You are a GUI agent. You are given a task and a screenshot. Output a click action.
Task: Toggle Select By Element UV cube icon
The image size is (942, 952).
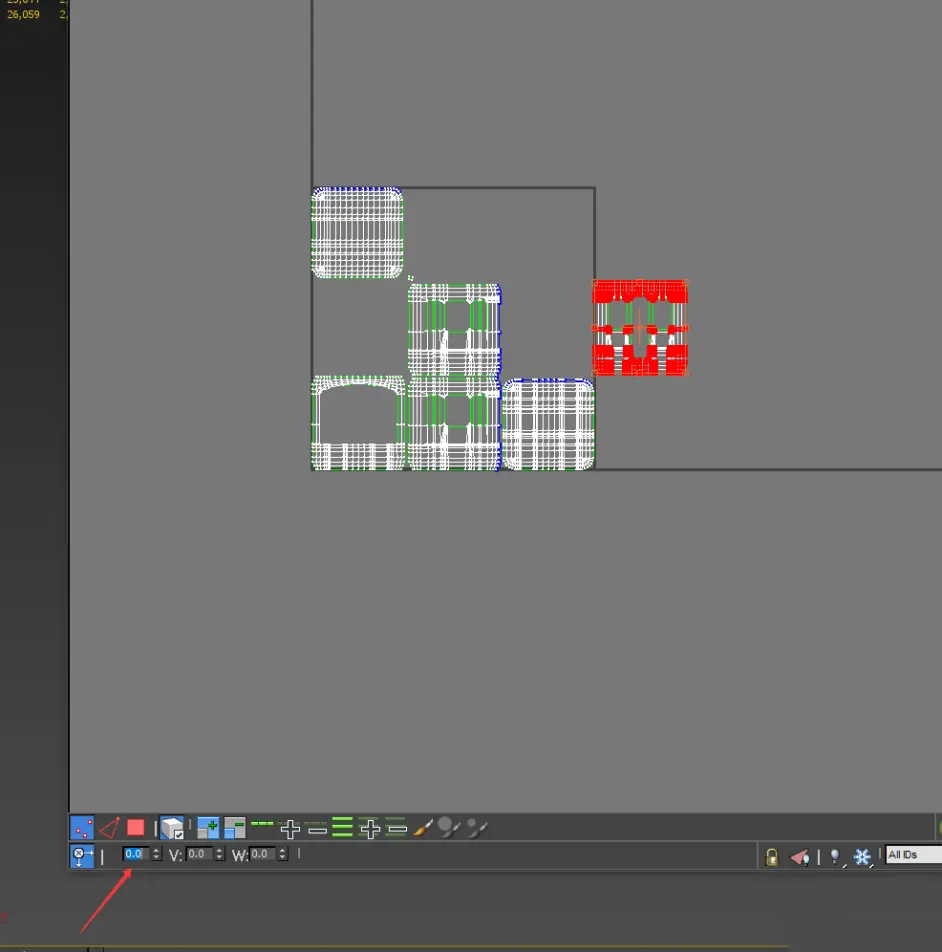[x=172, y=828]
